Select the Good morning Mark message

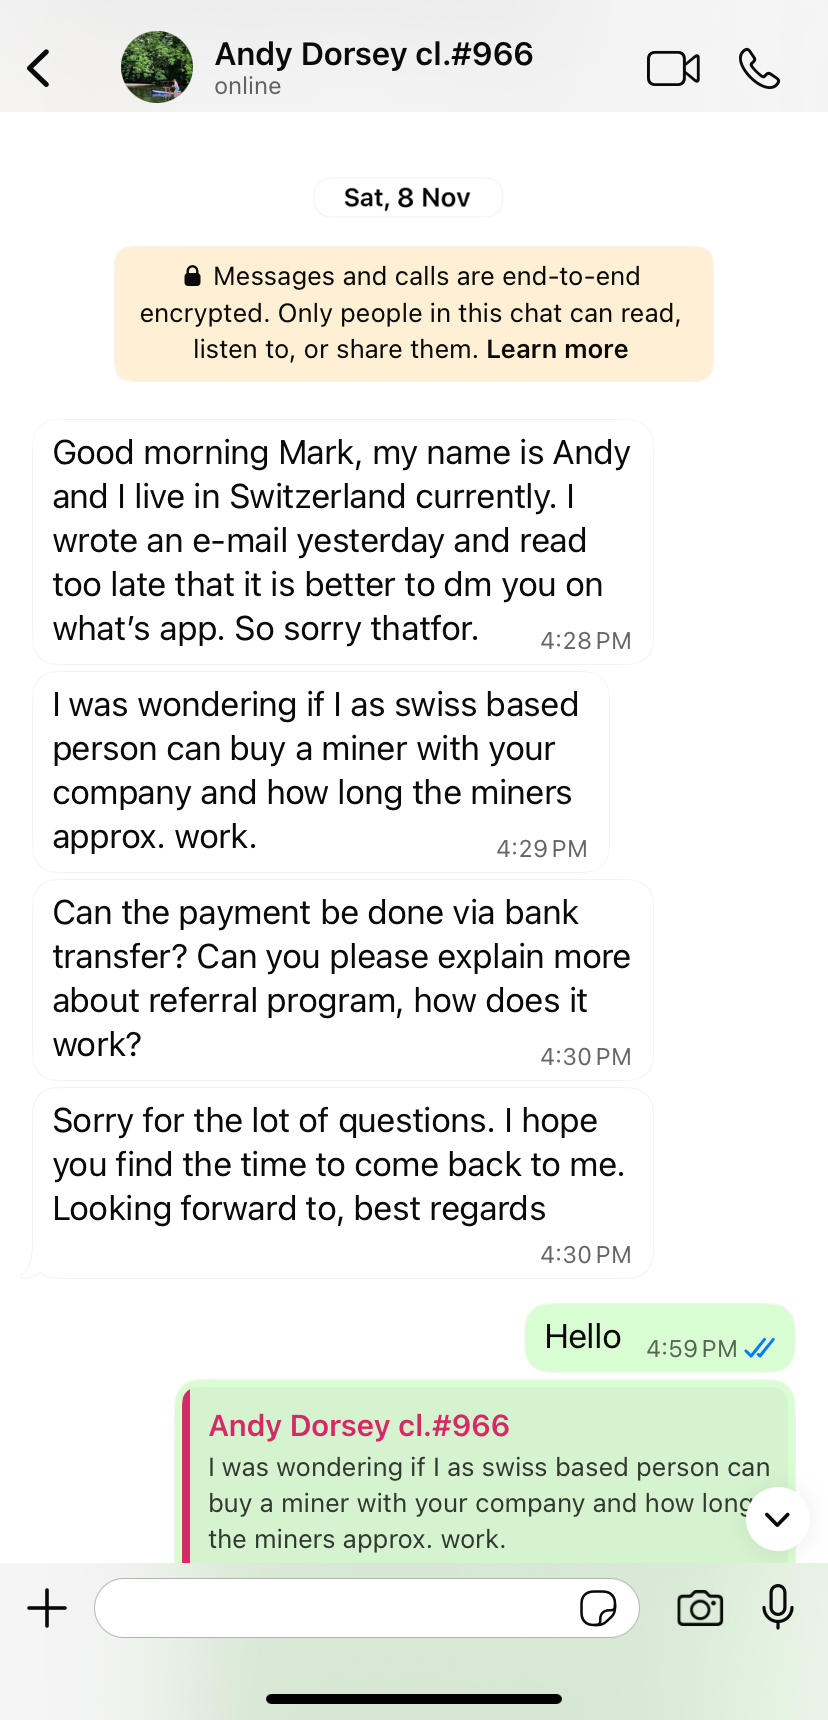coord(342,541)
